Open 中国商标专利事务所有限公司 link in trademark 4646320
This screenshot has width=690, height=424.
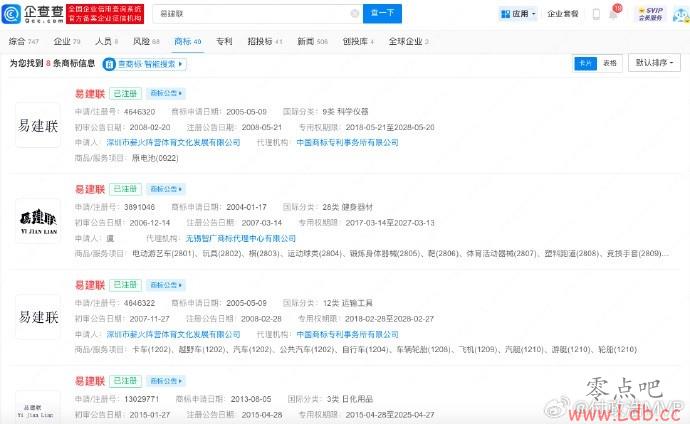(x=347, y=143)
